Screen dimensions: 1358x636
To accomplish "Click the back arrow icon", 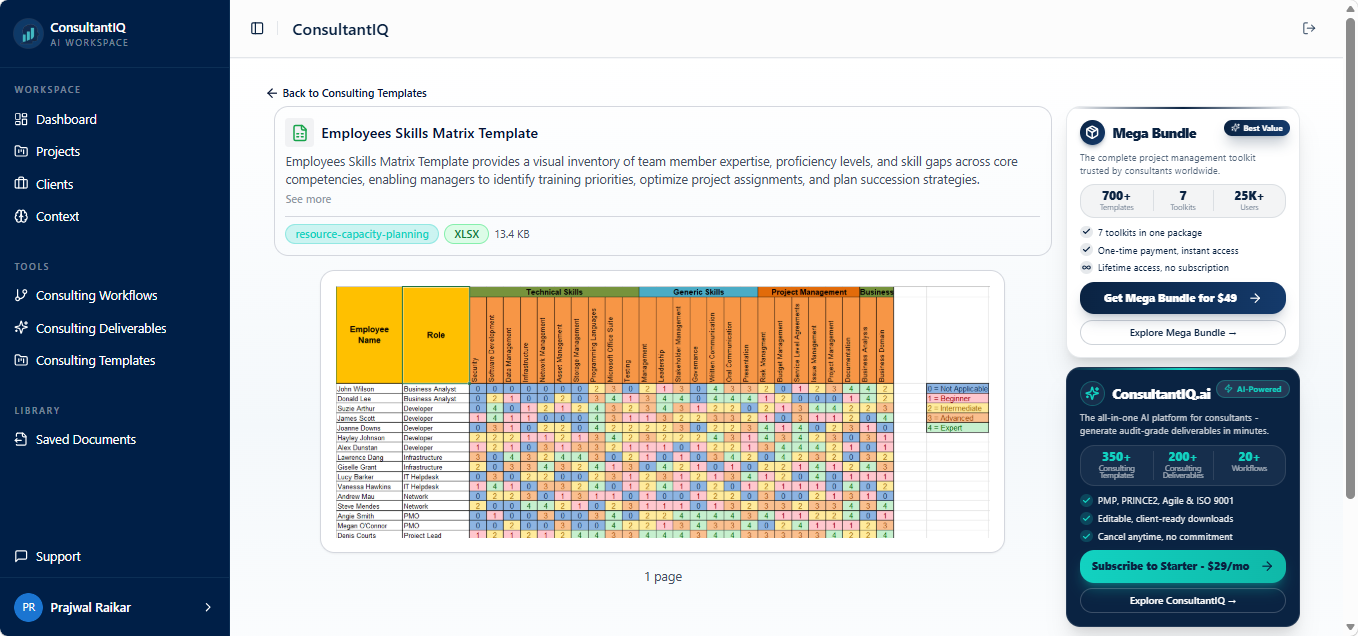I will (272, 93).
